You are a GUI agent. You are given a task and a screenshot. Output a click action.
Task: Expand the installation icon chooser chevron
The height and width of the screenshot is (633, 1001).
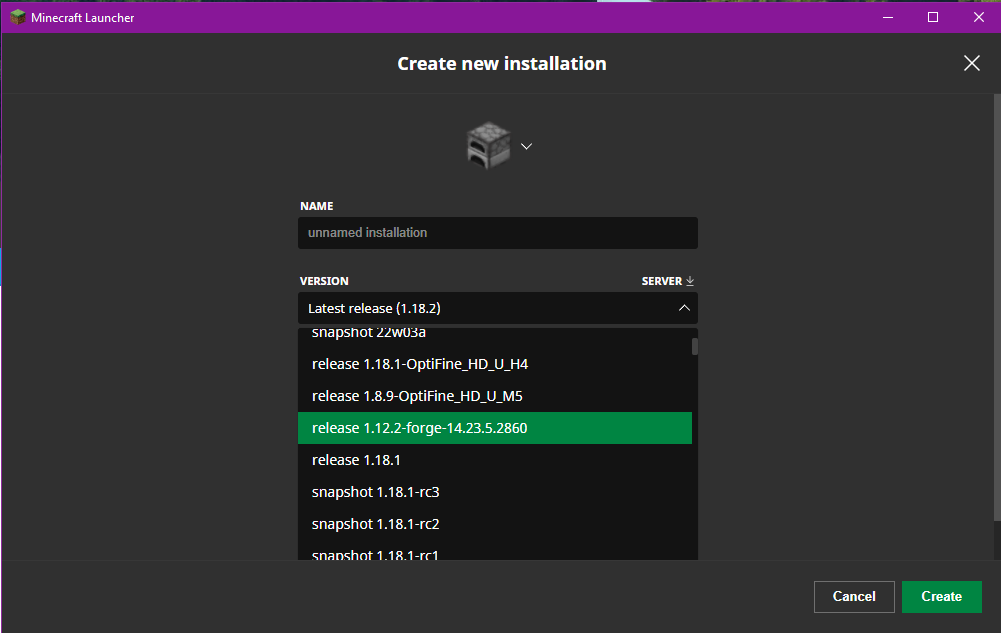pyautogui.click(x=526, y=146)
